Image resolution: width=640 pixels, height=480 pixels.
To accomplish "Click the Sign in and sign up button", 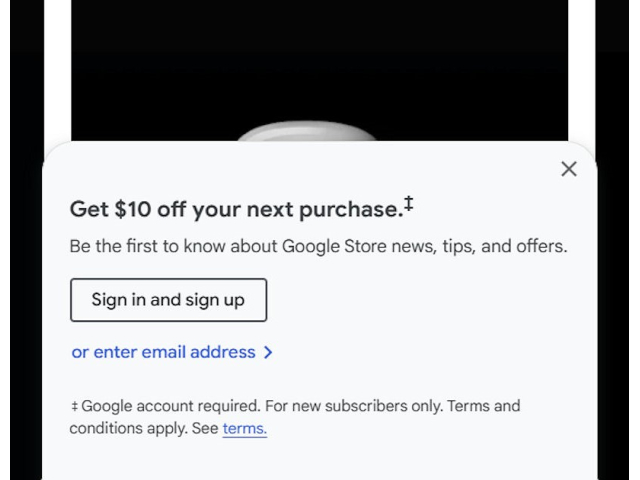I will pos(168,300).
